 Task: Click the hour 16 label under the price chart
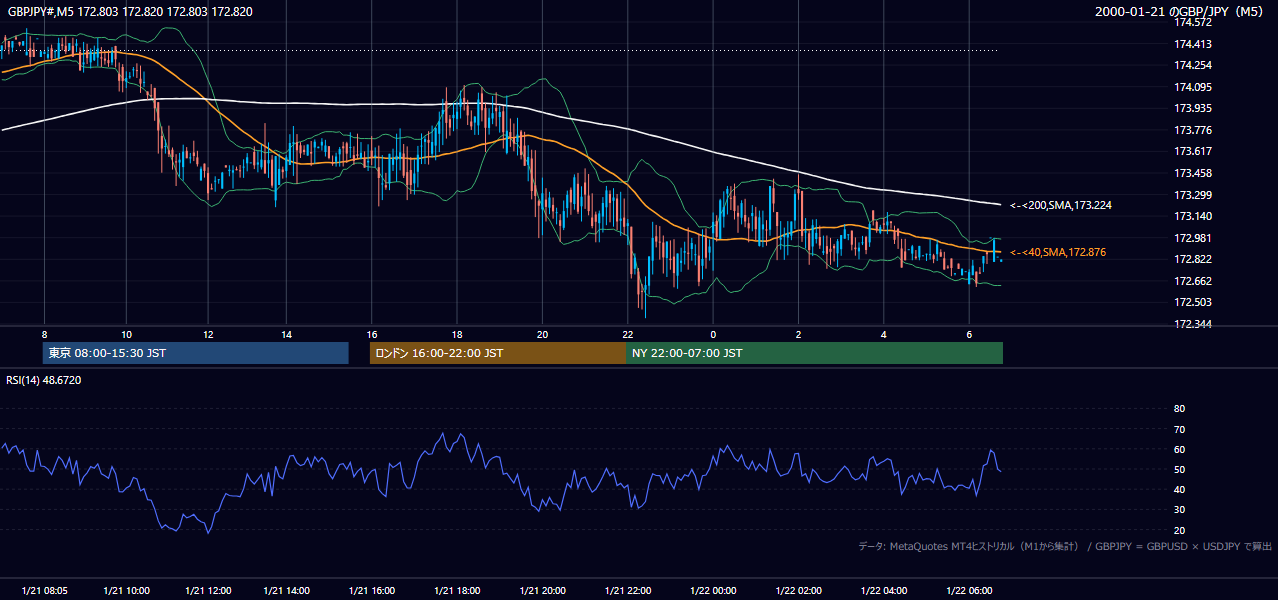tap(372, 334)
